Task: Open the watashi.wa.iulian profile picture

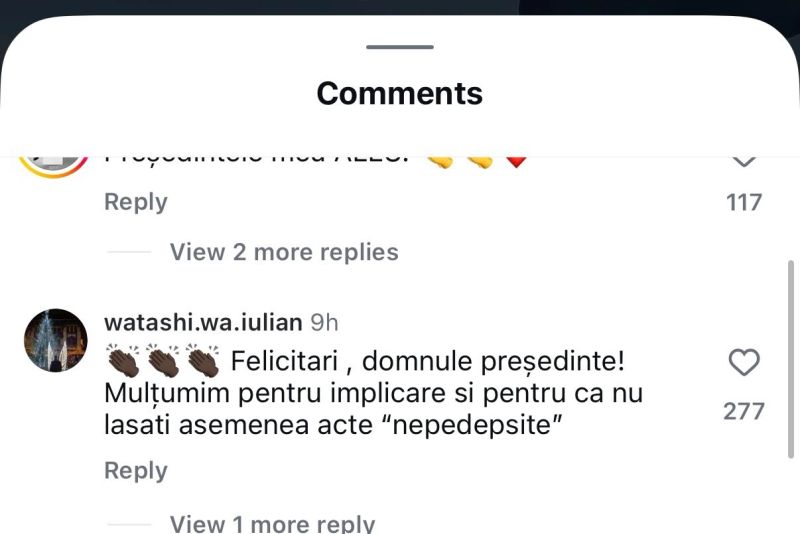Action: 56,340
